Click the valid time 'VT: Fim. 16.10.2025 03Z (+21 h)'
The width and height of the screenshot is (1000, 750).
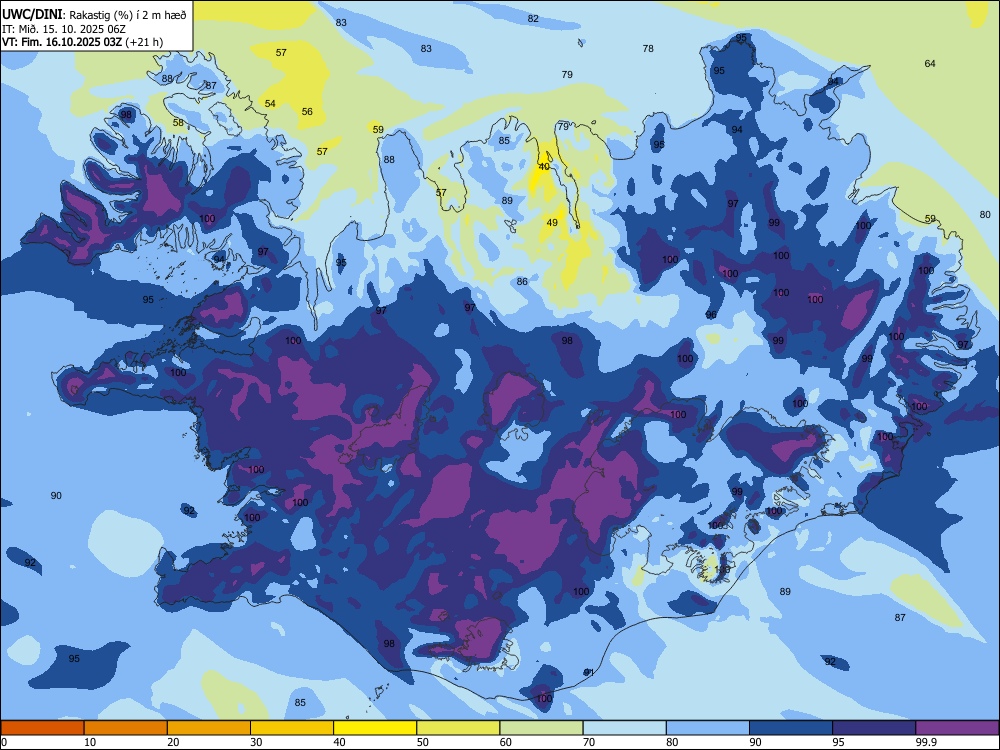82,42
